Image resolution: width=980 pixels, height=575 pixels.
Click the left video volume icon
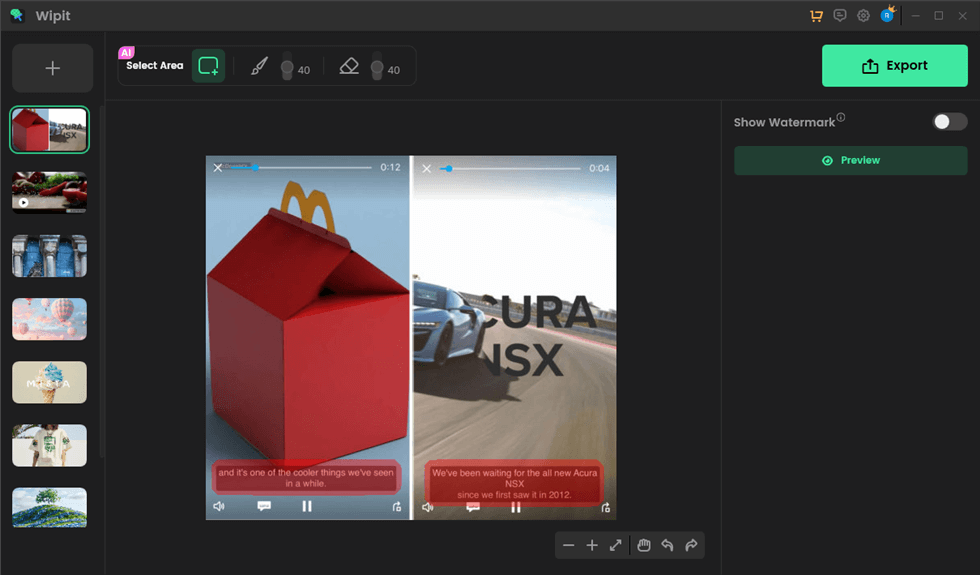(x=219, y=506)
